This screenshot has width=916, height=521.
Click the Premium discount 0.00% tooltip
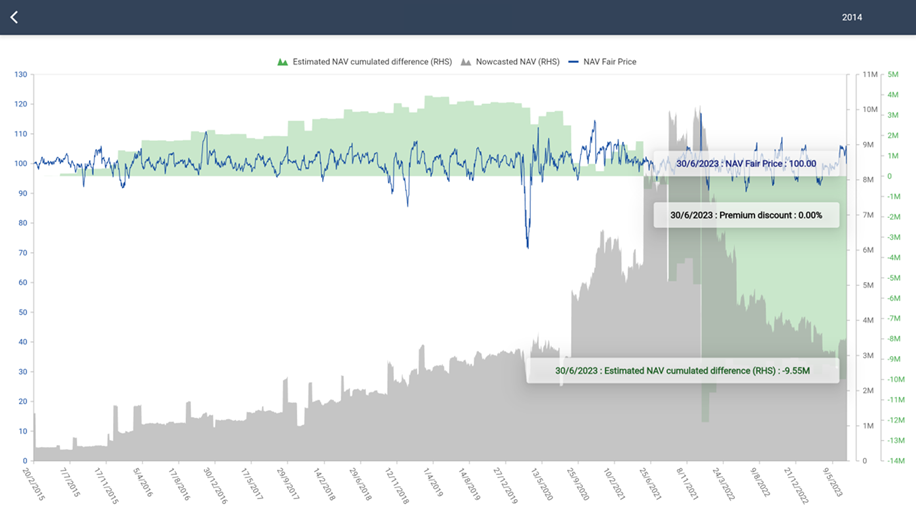click(745, 215)
